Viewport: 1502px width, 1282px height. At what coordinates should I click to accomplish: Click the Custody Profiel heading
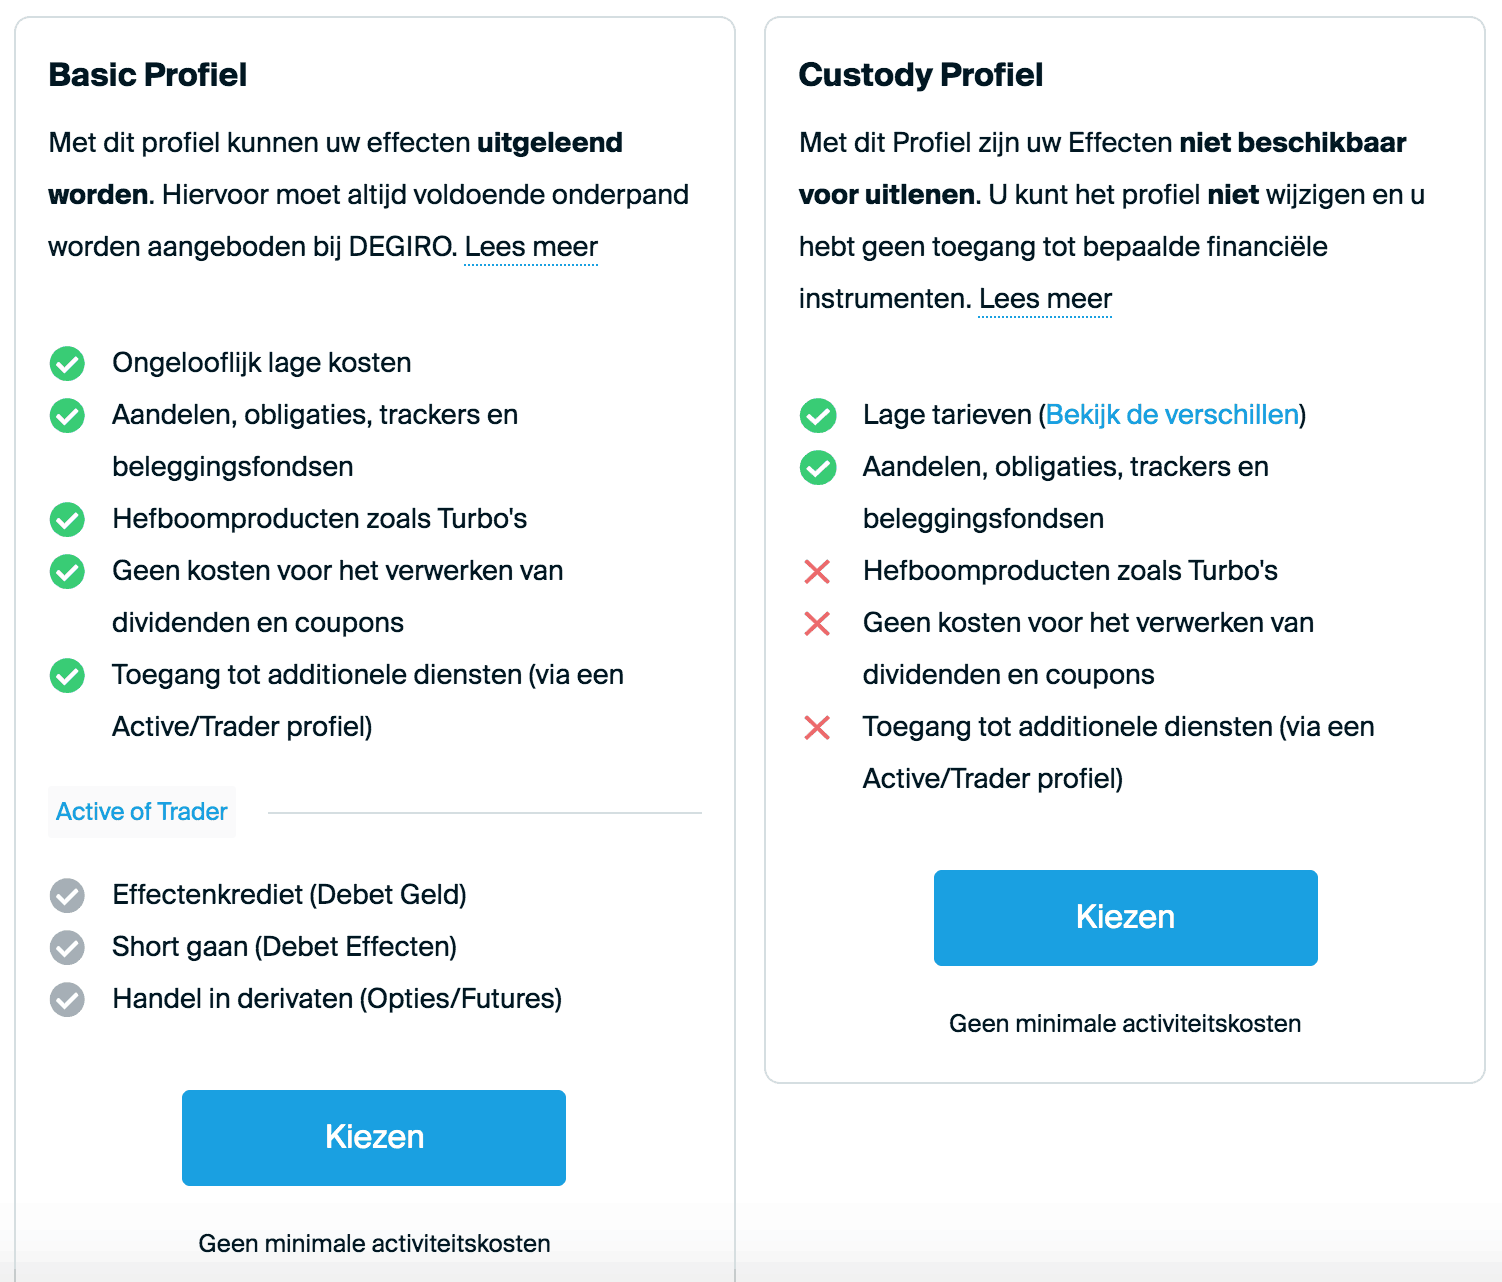[x=921, y=75]
